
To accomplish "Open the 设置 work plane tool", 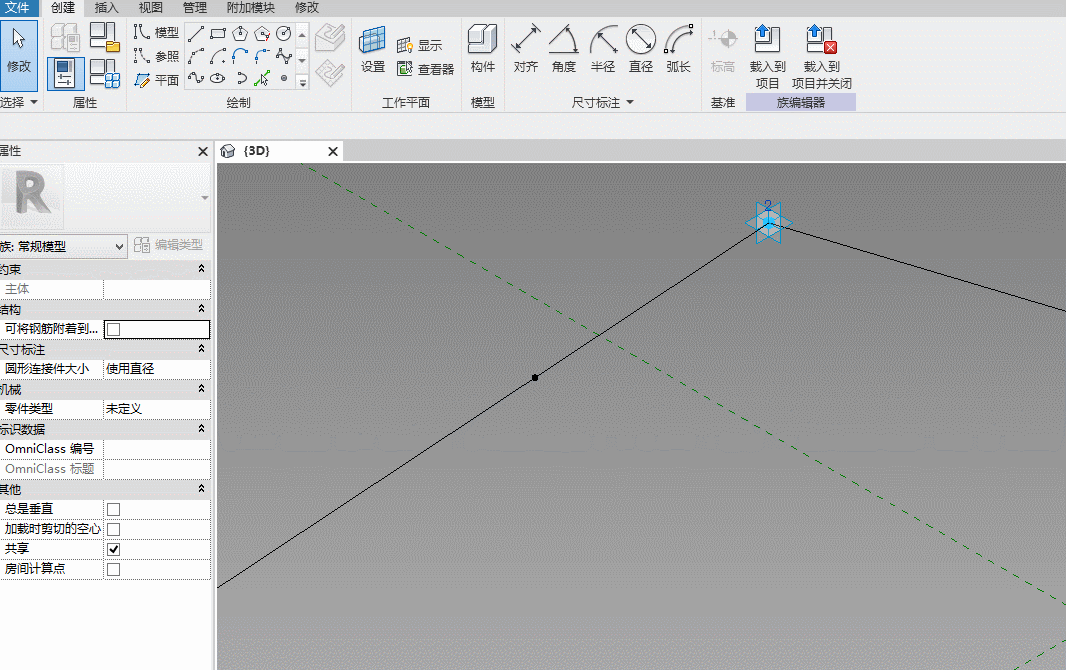I will click(x=373, y=49).
